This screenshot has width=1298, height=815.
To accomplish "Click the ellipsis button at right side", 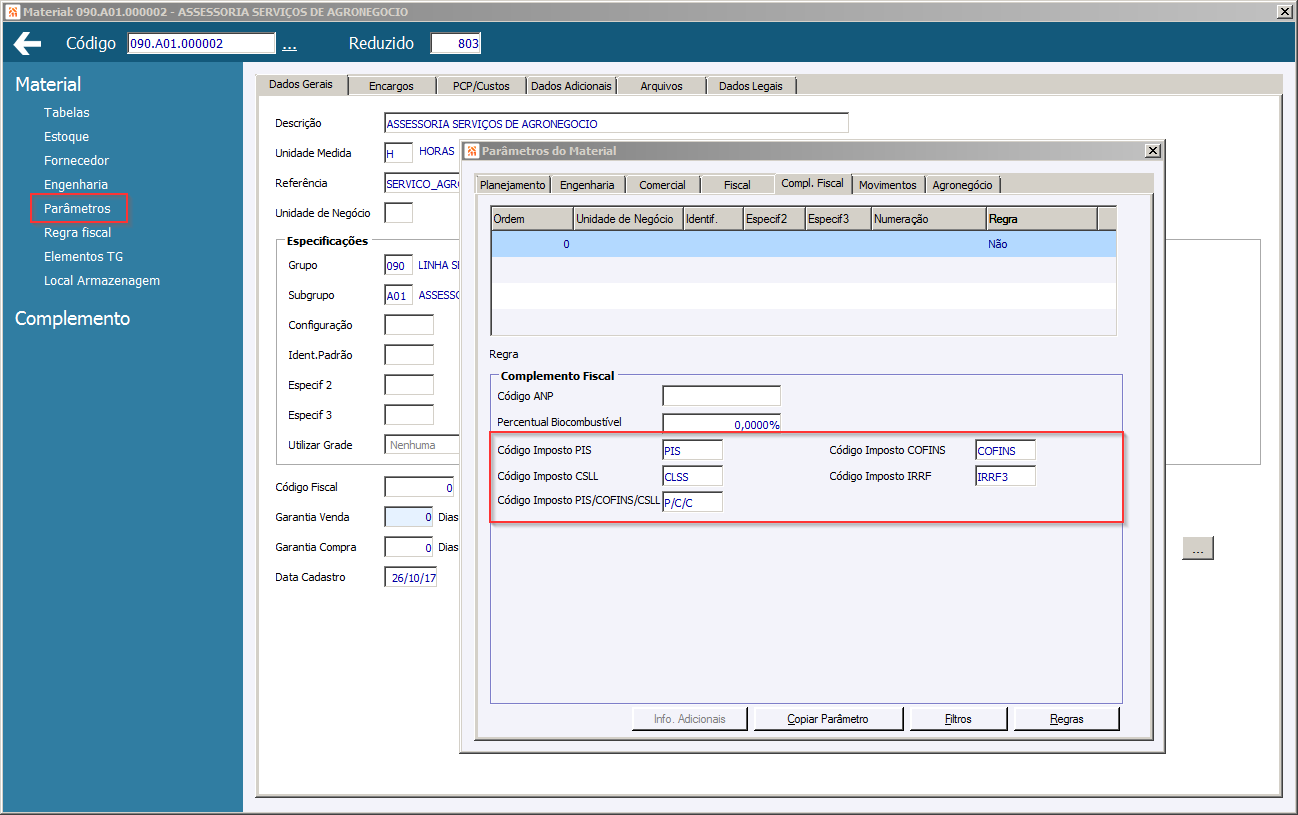I will tap(1197, 548).
